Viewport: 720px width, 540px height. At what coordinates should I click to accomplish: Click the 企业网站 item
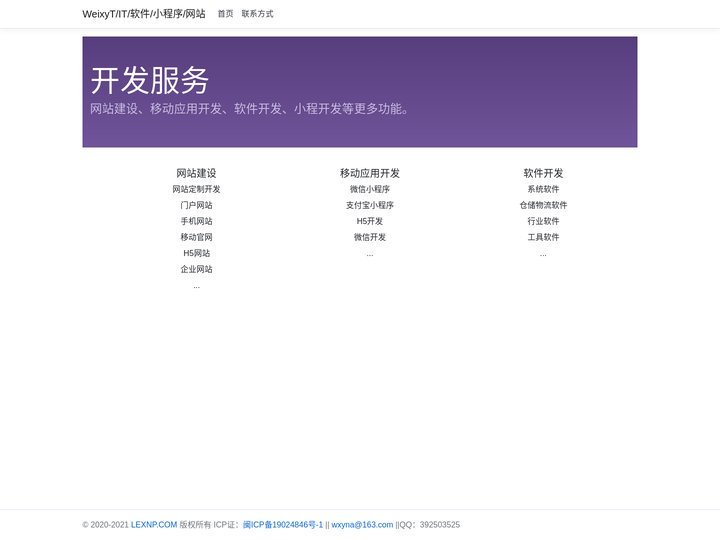(196, 269)
